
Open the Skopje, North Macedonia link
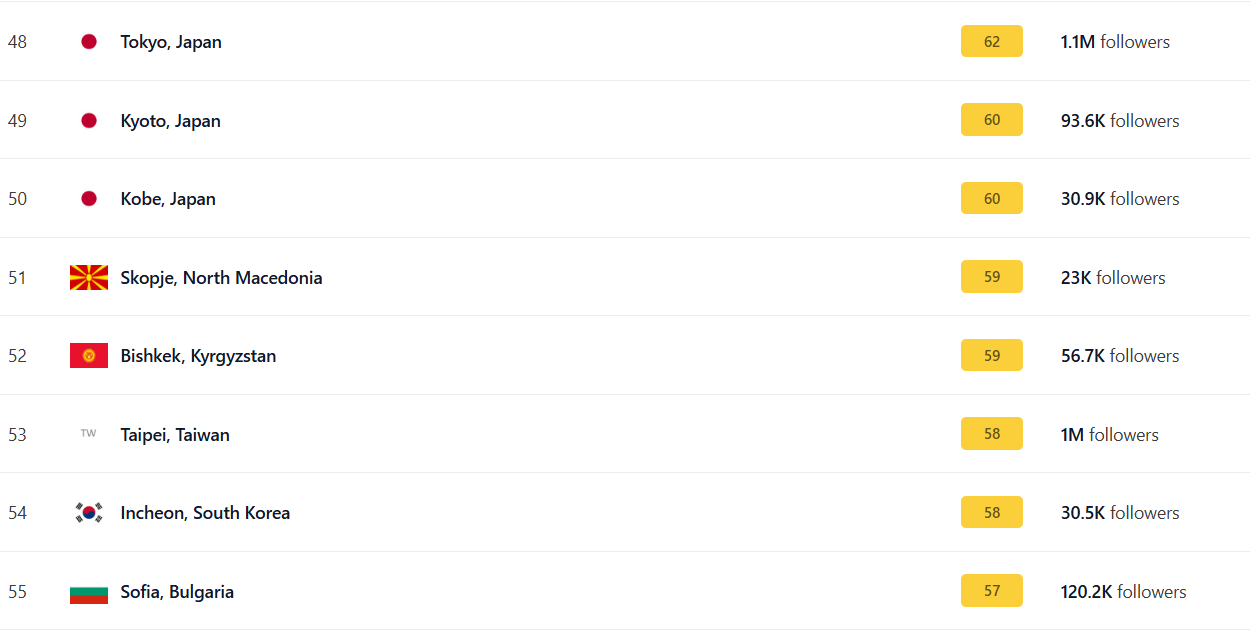(x=221, y=278)
